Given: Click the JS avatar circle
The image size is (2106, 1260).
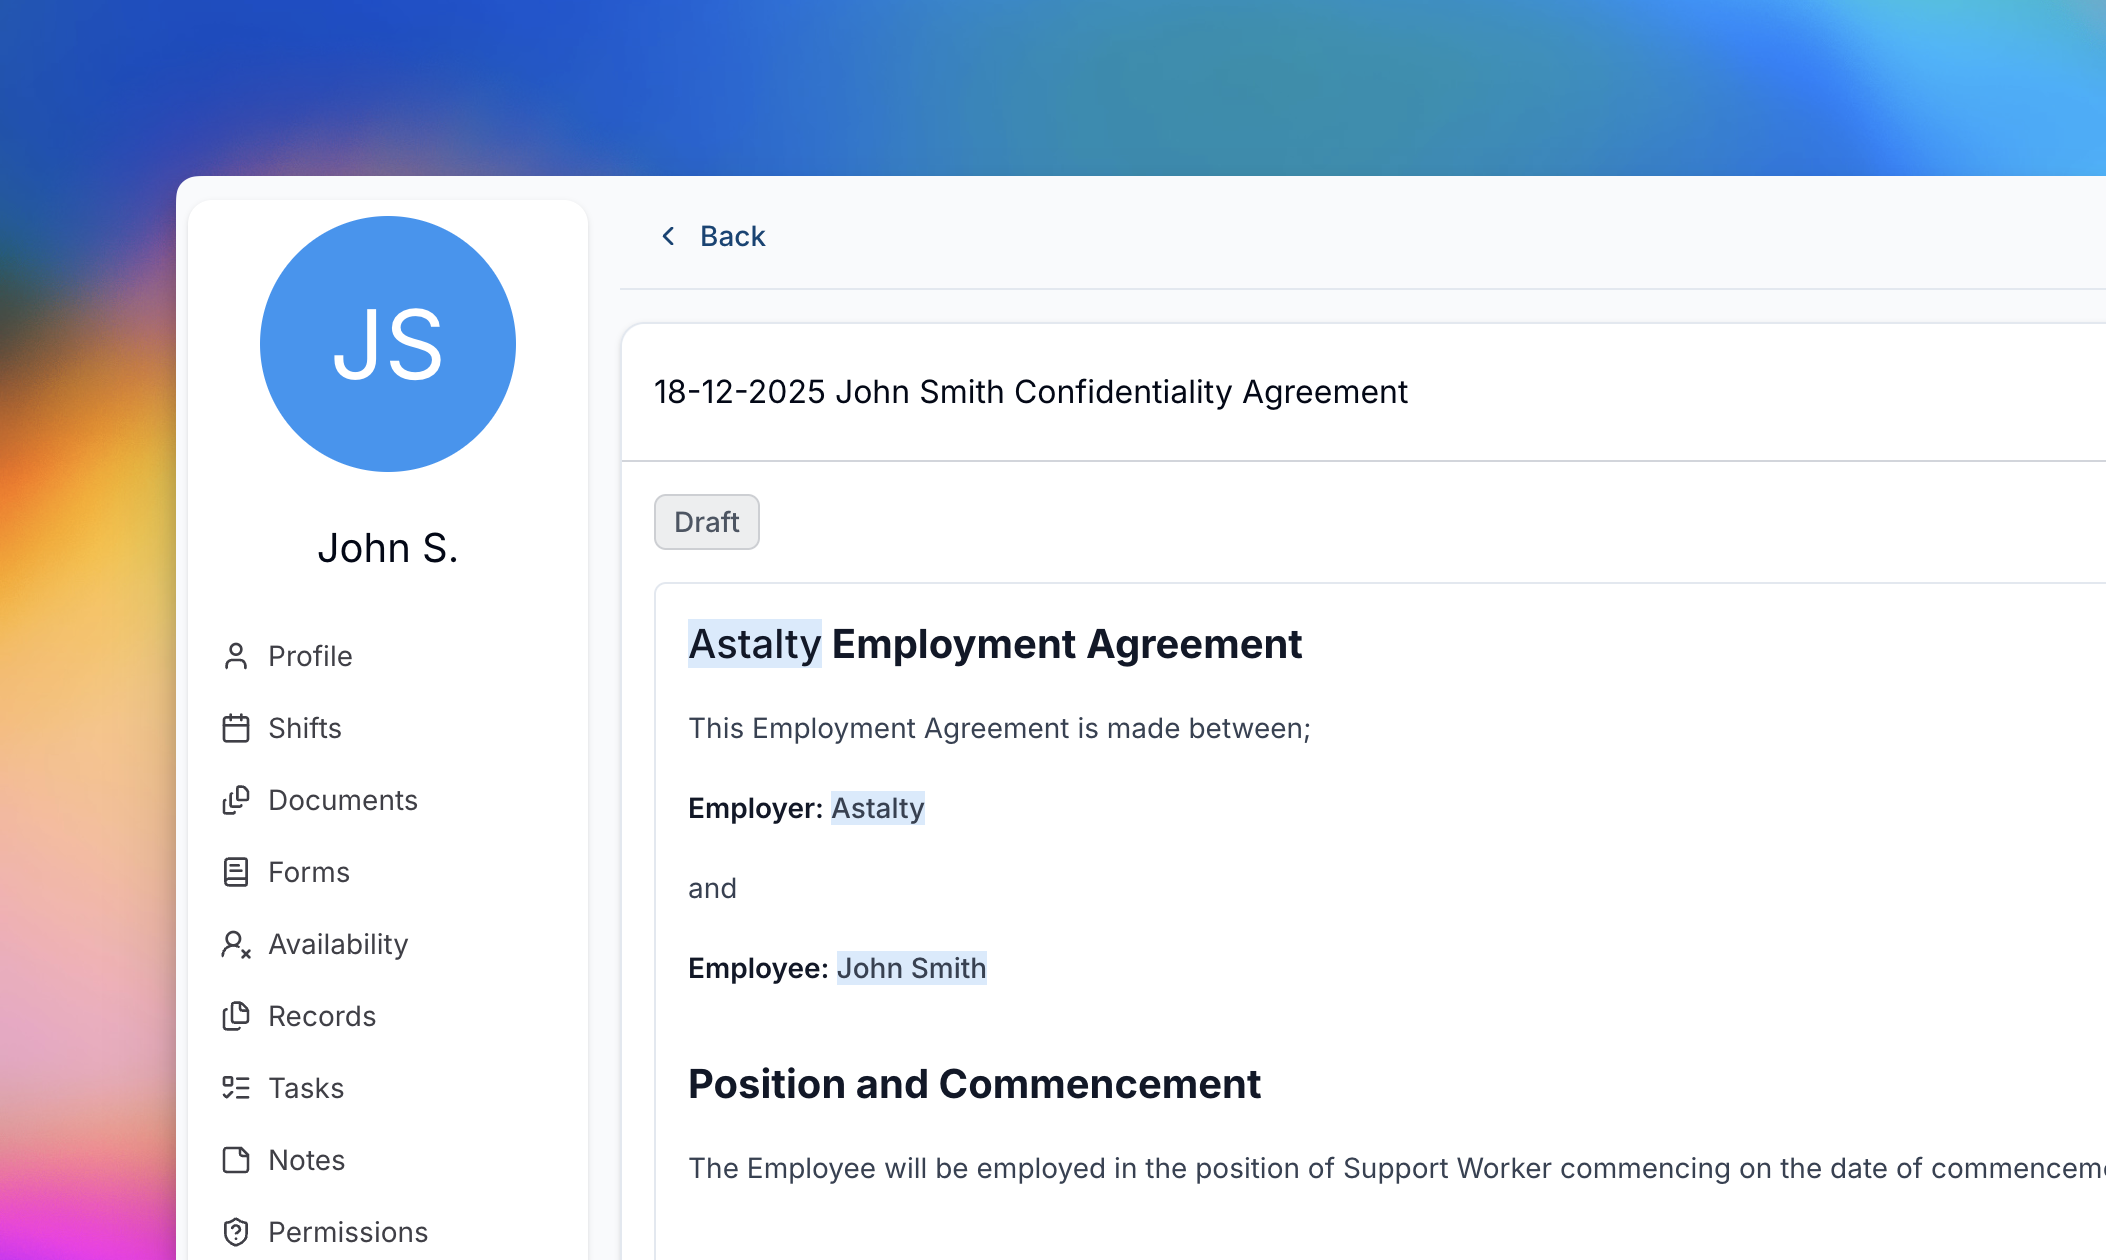Looking at the screenshot, I should click(x=388, y=344).
